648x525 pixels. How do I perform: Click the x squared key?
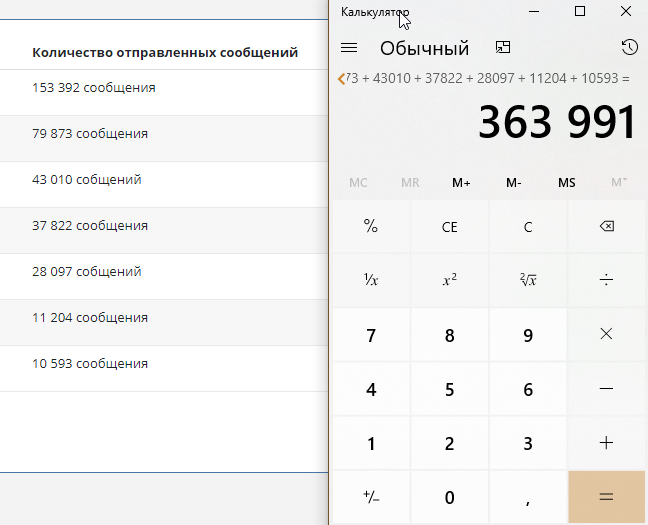click(450, 280)
